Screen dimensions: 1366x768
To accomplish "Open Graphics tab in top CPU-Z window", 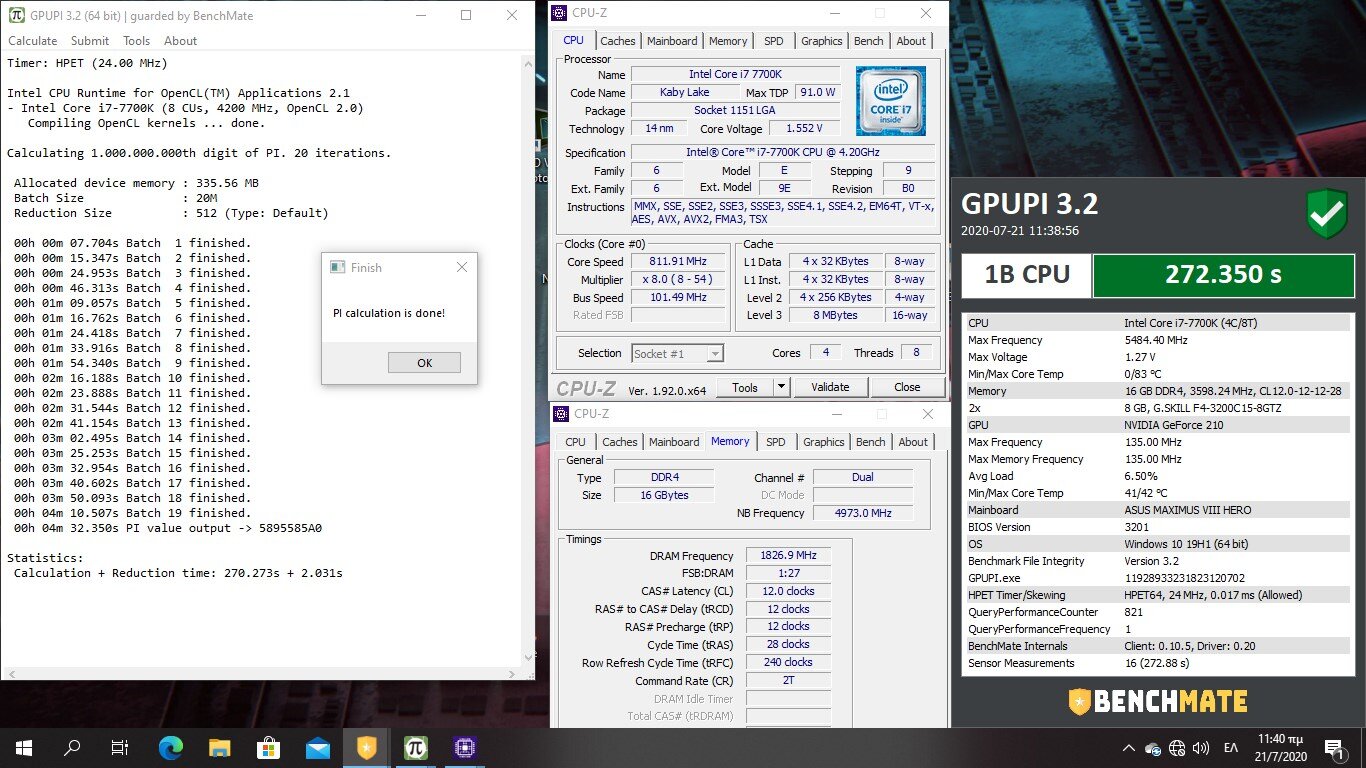I will (821, 41).
